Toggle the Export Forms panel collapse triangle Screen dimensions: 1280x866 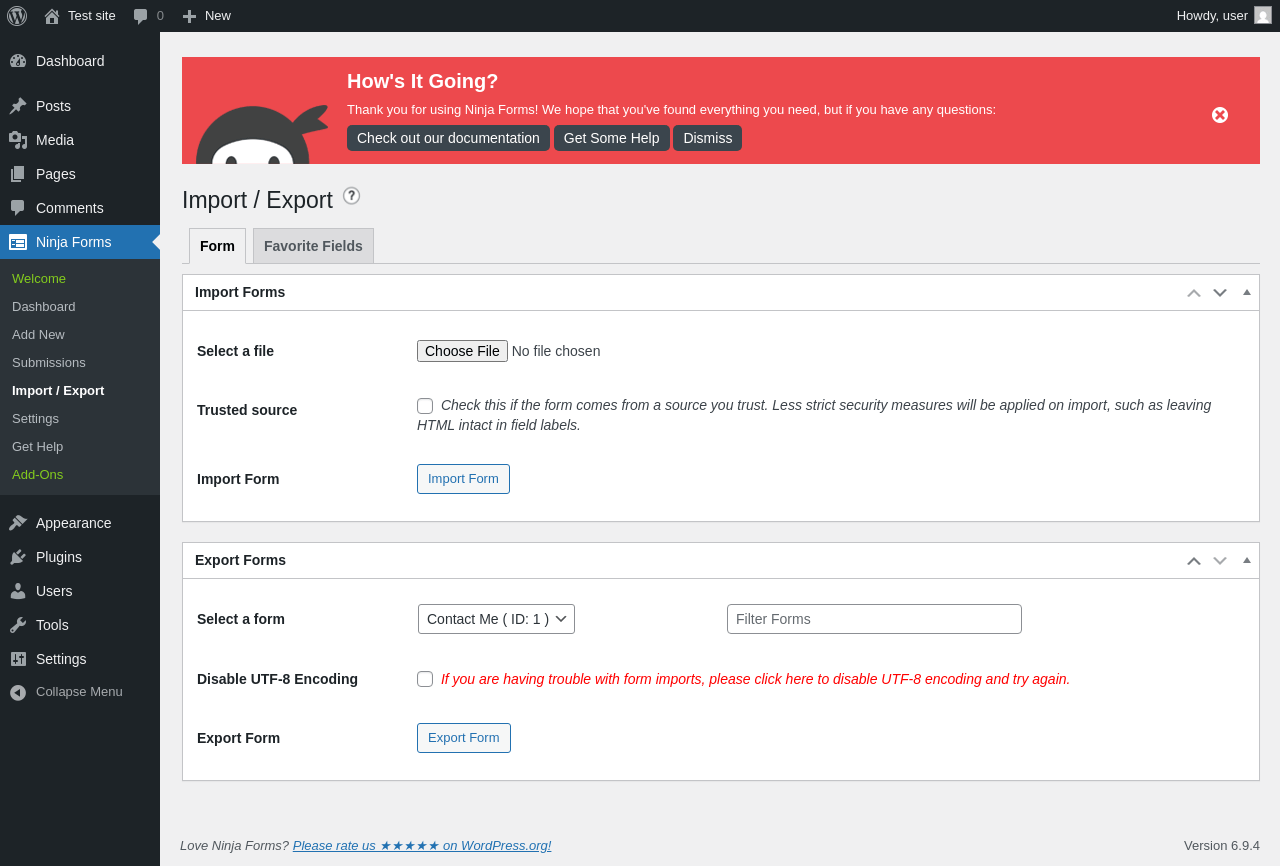(x=1247, y=560)
